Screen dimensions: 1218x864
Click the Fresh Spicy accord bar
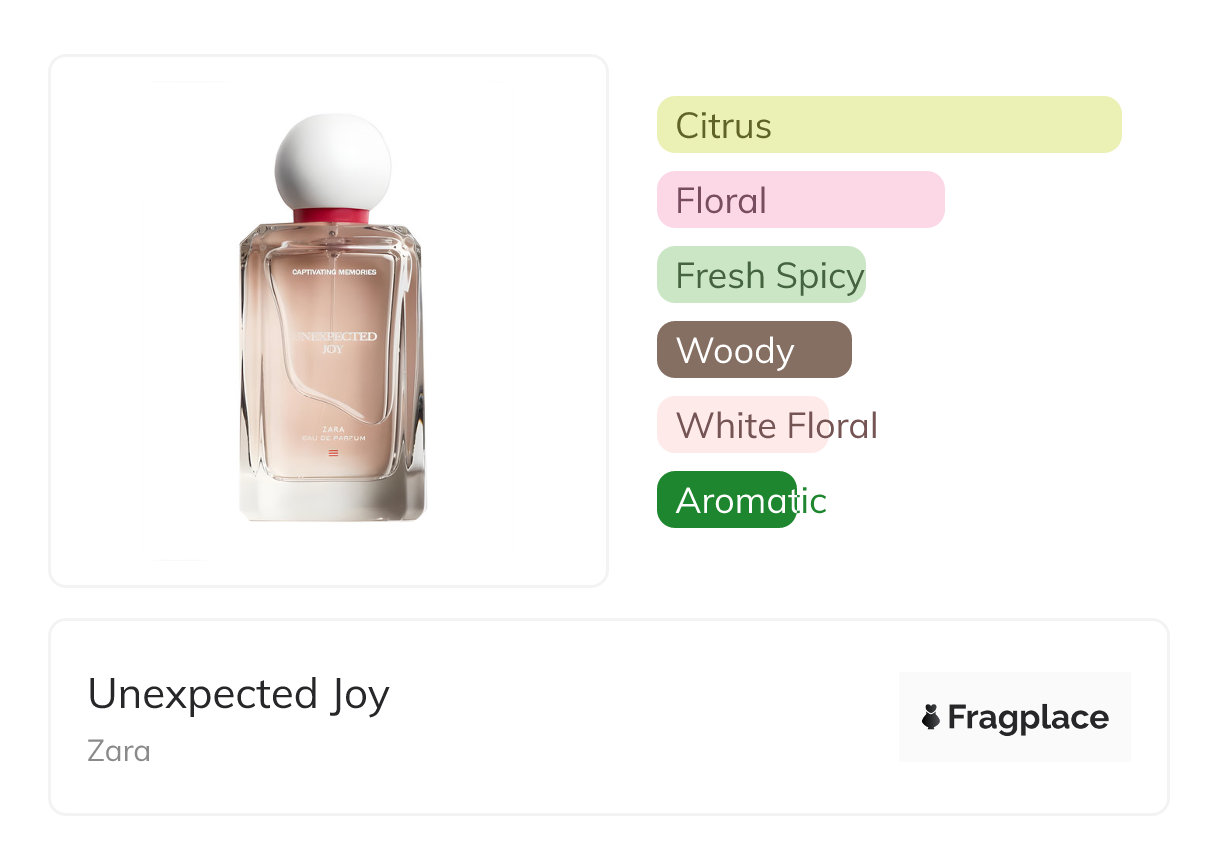(761, 275)
